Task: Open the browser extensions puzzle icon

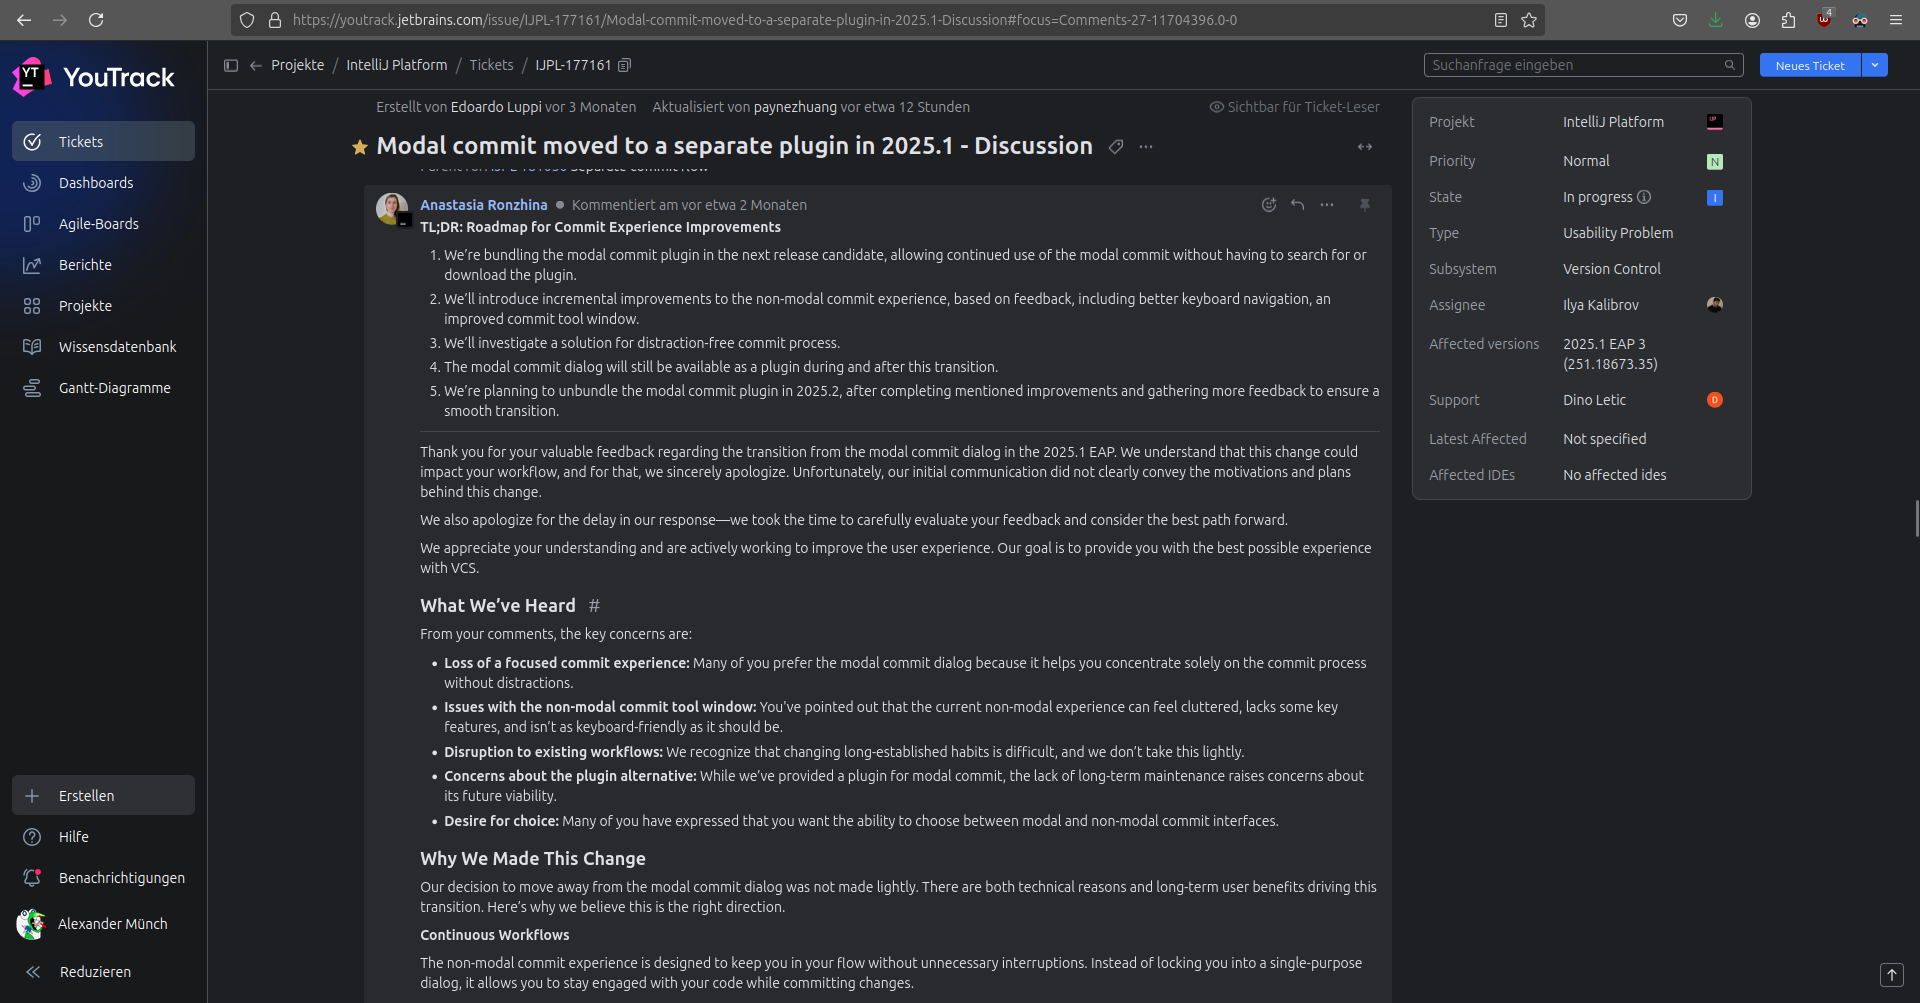Action: point(1788,20)
